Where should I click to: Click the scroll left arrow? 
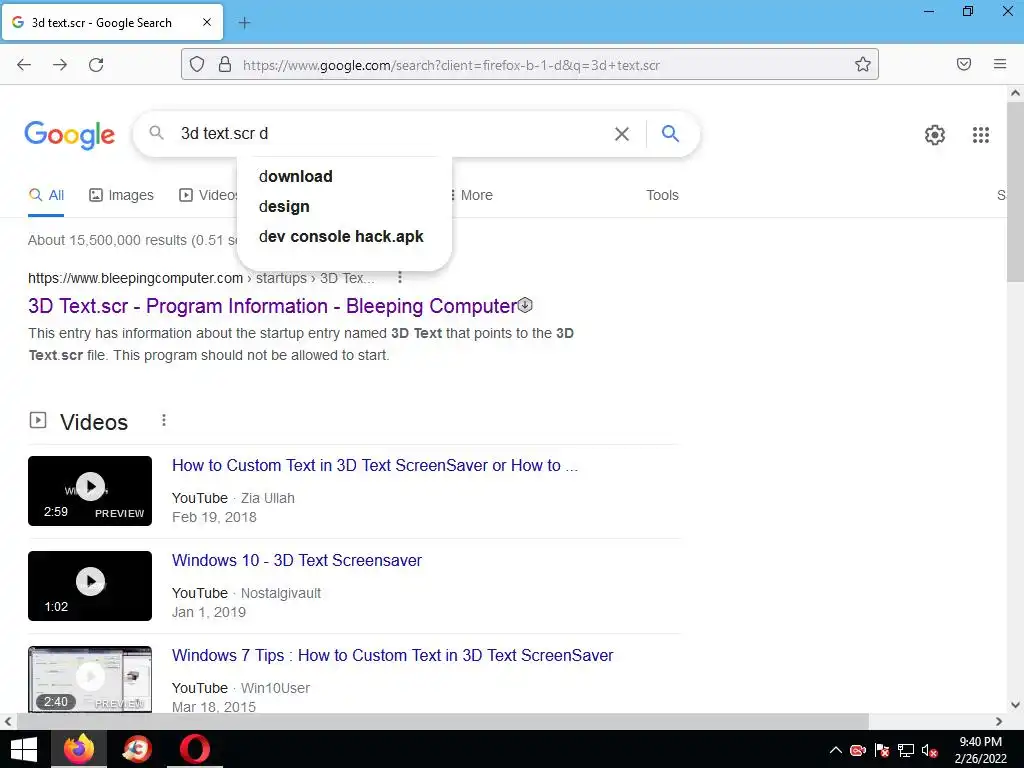(x=8, y=722)
